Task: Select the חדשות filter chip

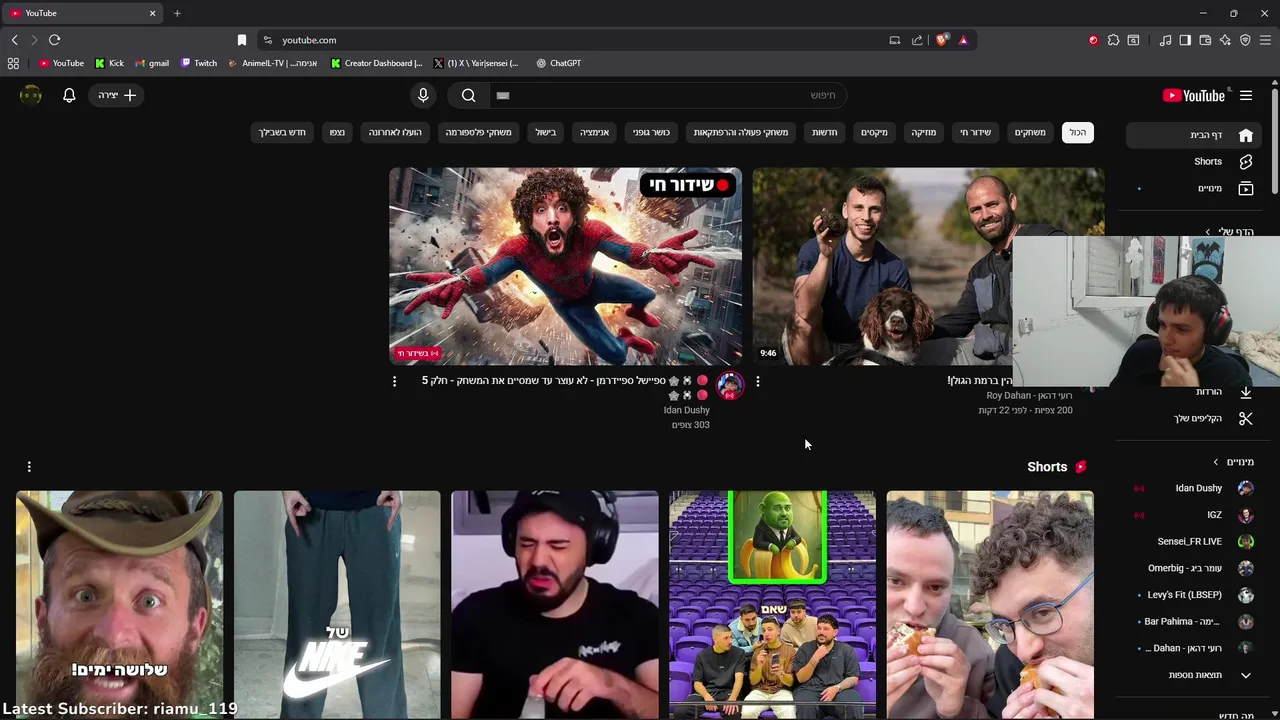Action: click(x=824, y=132)
